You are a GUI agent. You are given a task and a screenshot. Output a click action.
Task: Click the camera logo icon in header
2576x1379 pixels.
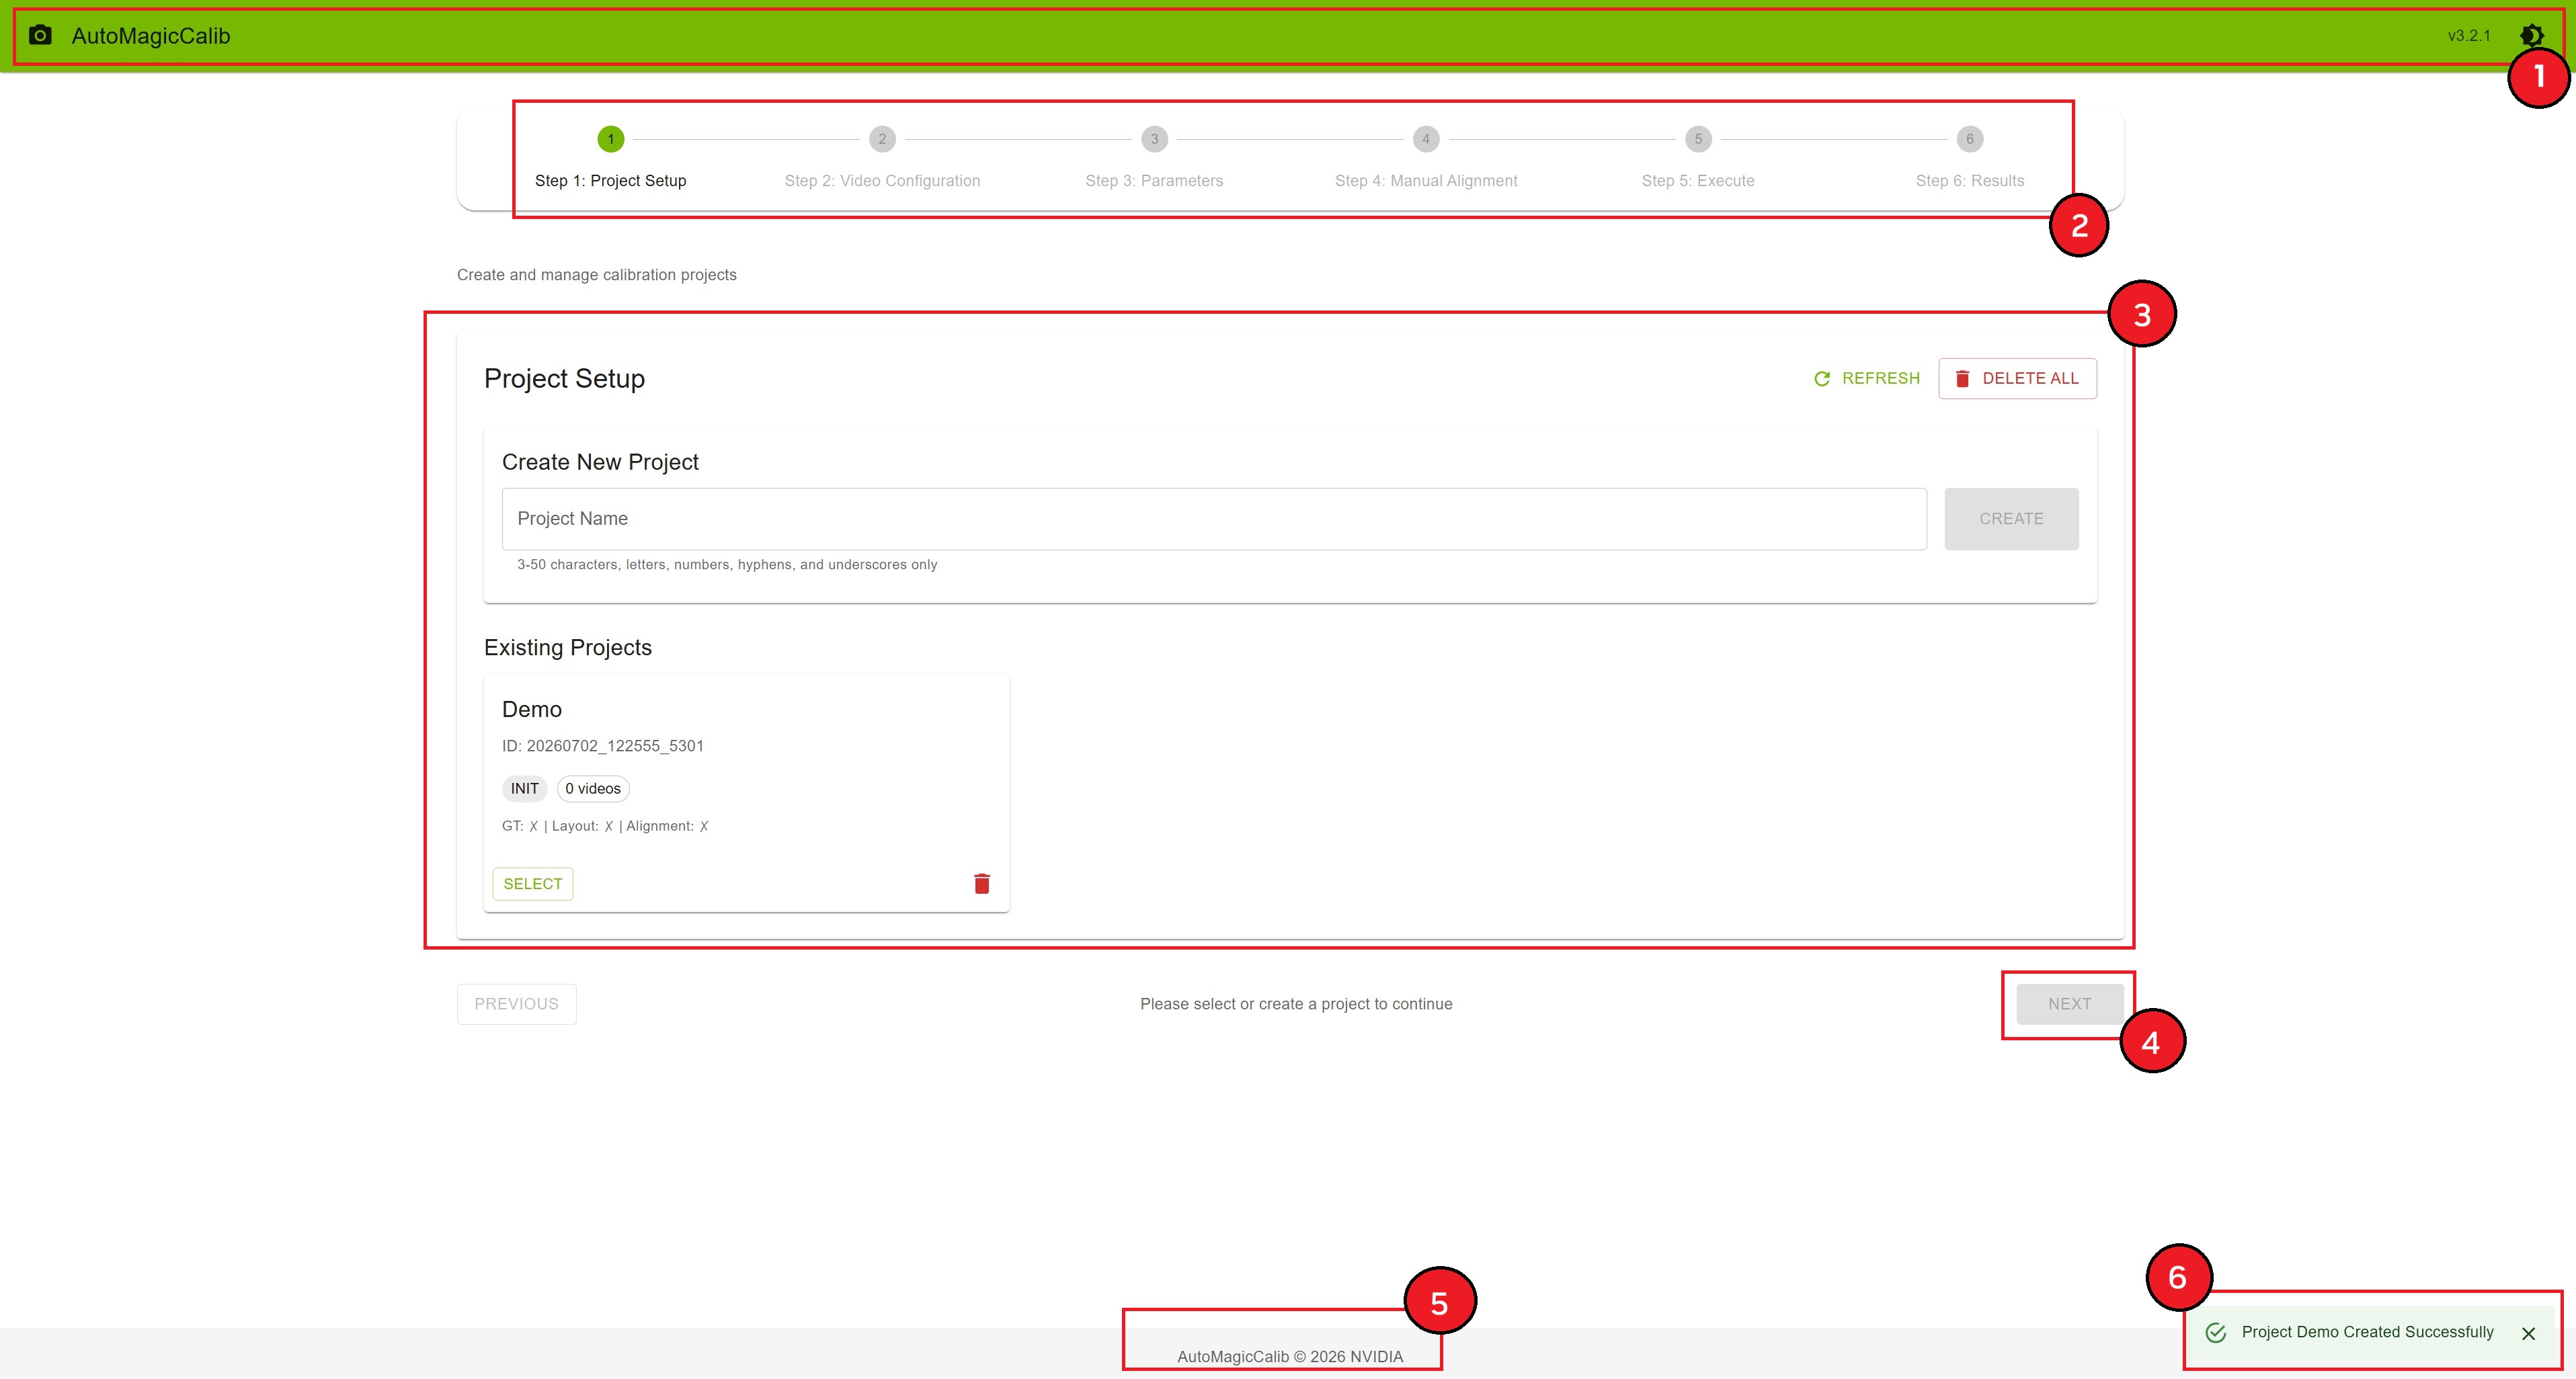point(40,36)
